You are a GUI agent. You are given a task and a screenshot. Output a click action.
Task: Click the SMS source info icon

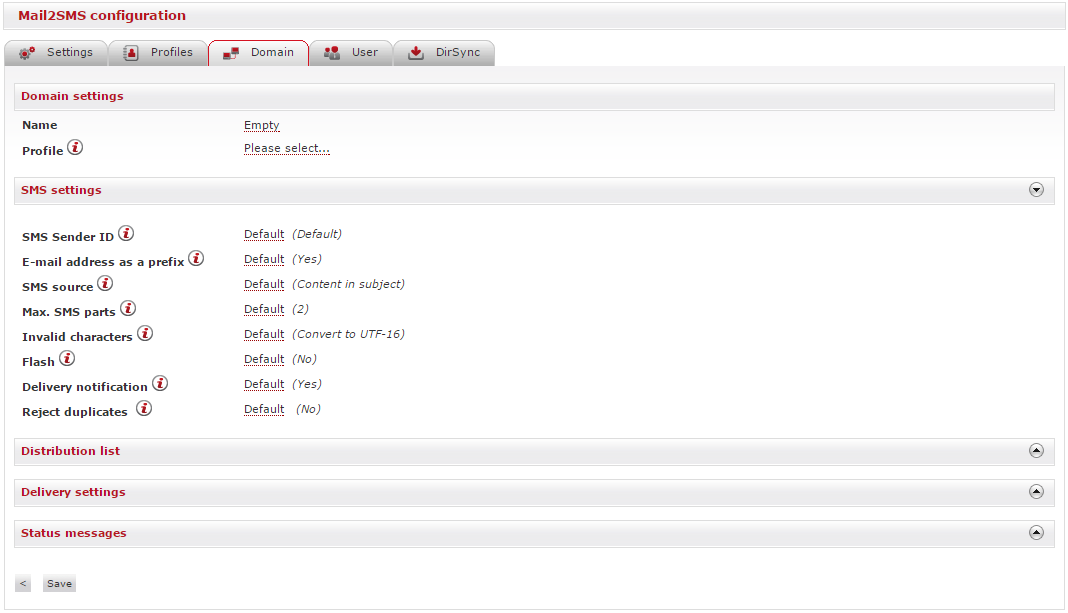(x=105, y=284)
